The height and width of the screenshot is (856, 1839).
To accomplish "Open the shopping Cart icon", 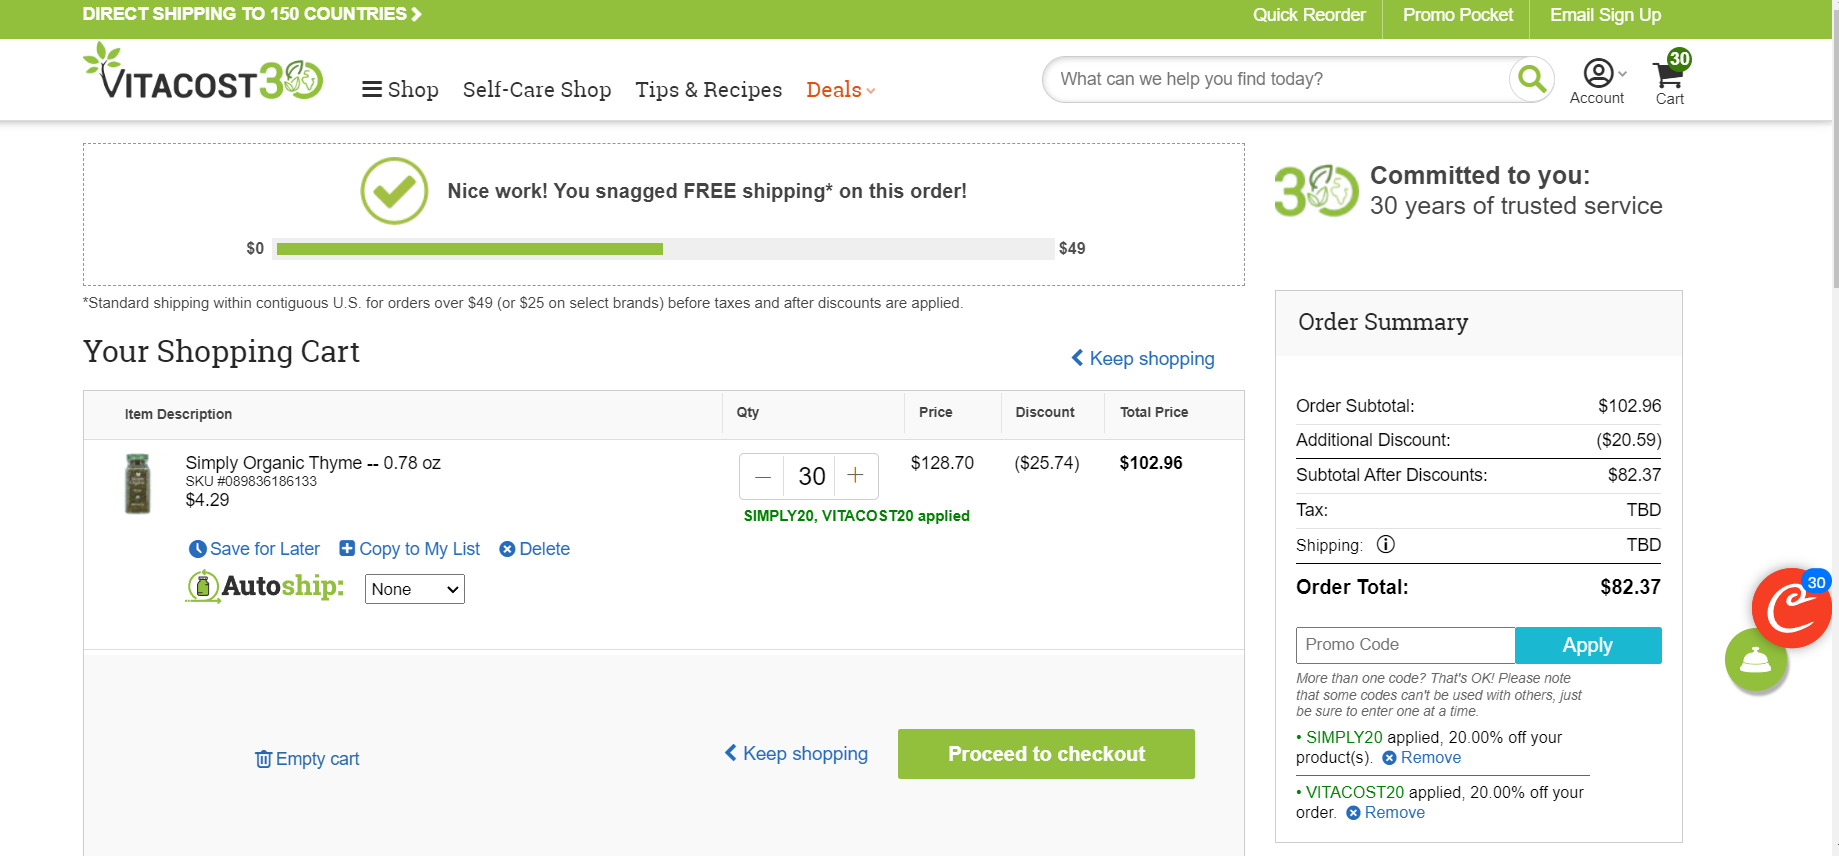I will (1669, 76).
